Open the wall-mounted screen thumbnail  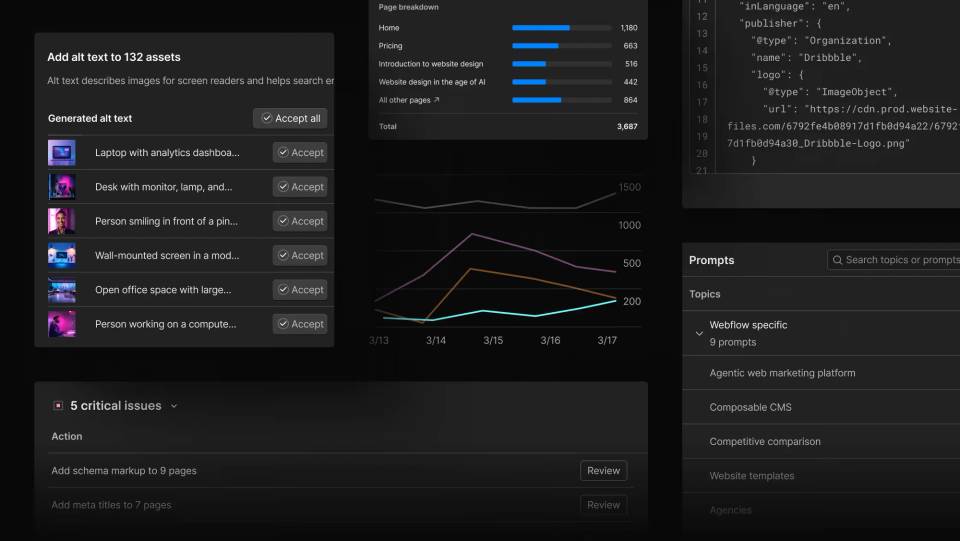[62, 255]
